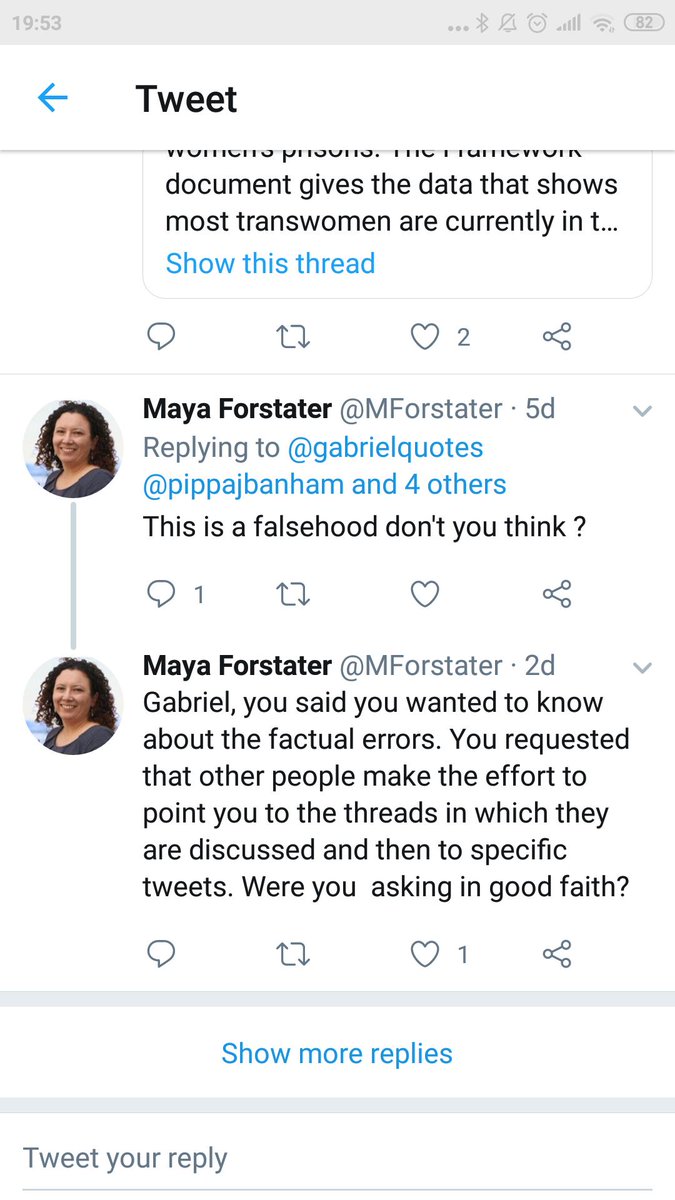Share the "asking in good faith" tweet

coord(557,955)
